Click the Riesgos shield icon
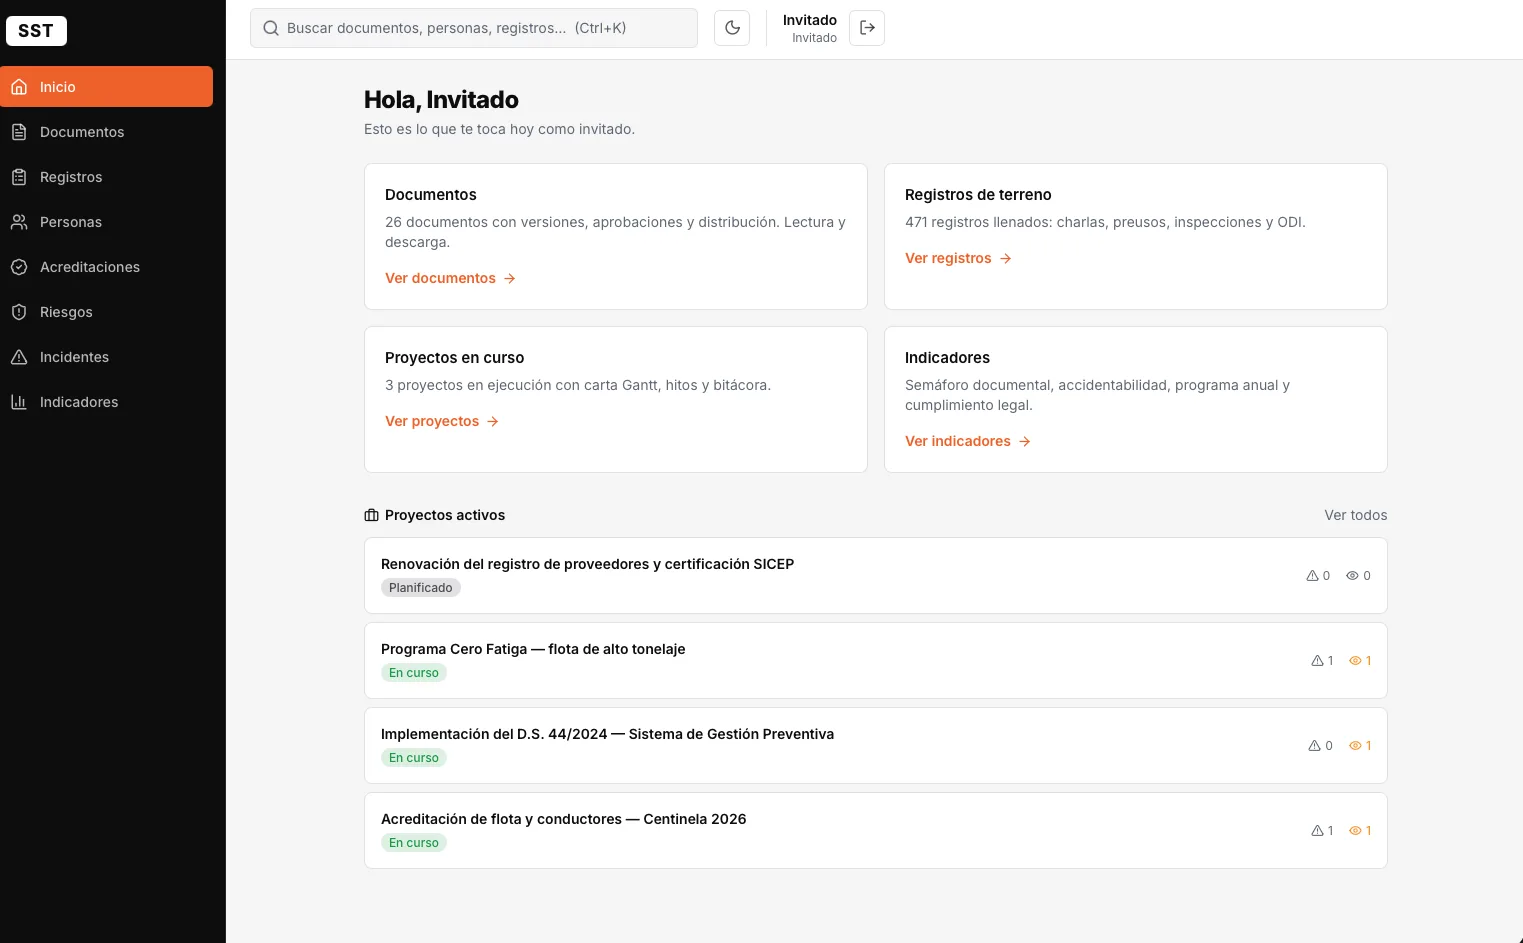1523x943 pixels. pos(19,312)
